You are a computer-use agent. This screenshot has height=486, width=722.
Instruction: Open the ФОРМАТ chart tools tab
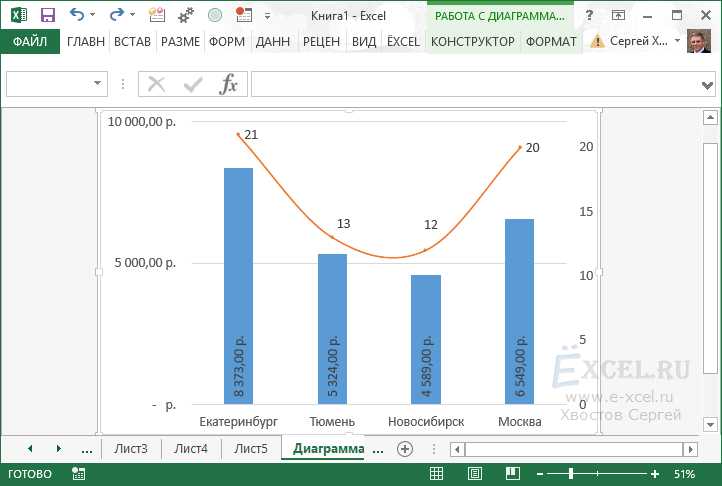(551, 41)
